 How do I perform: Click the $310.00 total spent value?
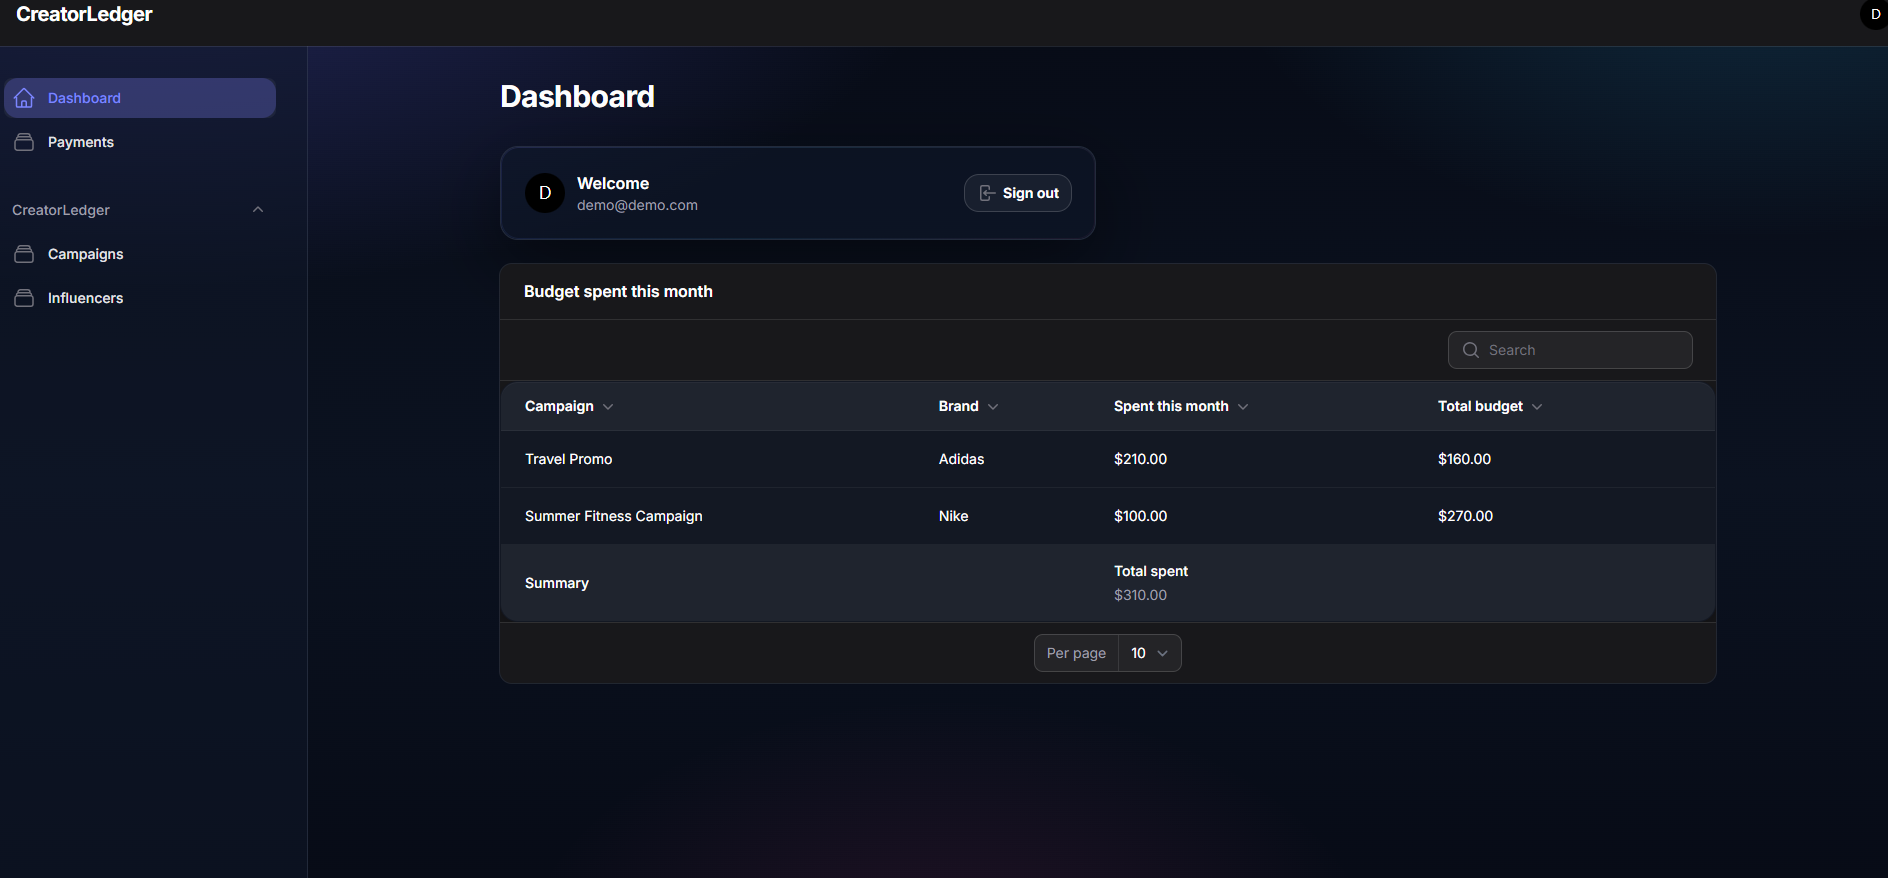coord(1140,595)
